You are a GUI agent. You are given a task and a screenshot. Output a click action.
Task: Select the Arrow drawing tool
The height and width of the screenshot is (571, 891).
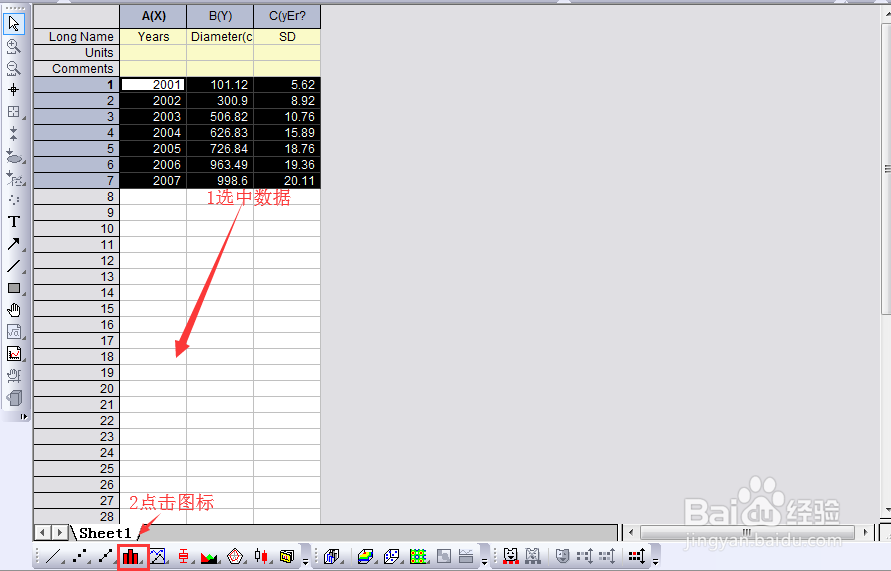14,244
